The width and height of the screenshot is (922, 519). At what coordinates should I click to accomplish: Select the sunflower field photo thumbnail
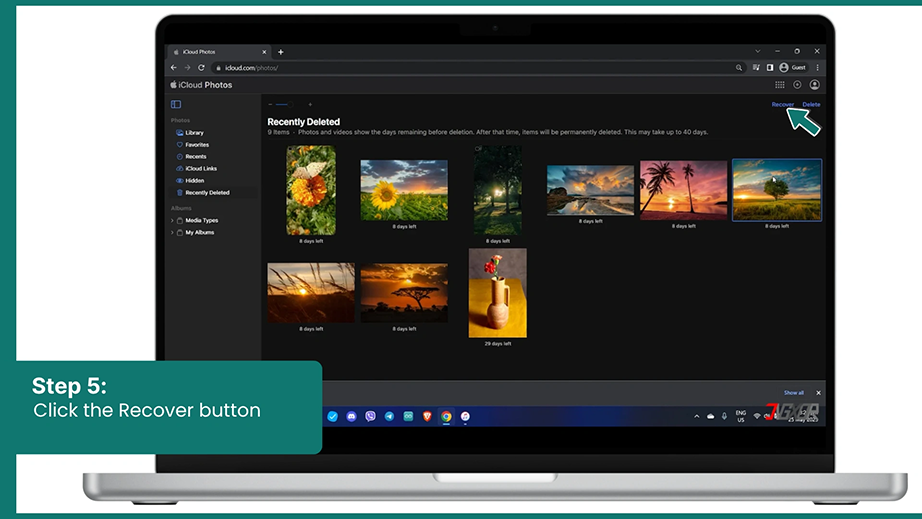coord(404,190)
